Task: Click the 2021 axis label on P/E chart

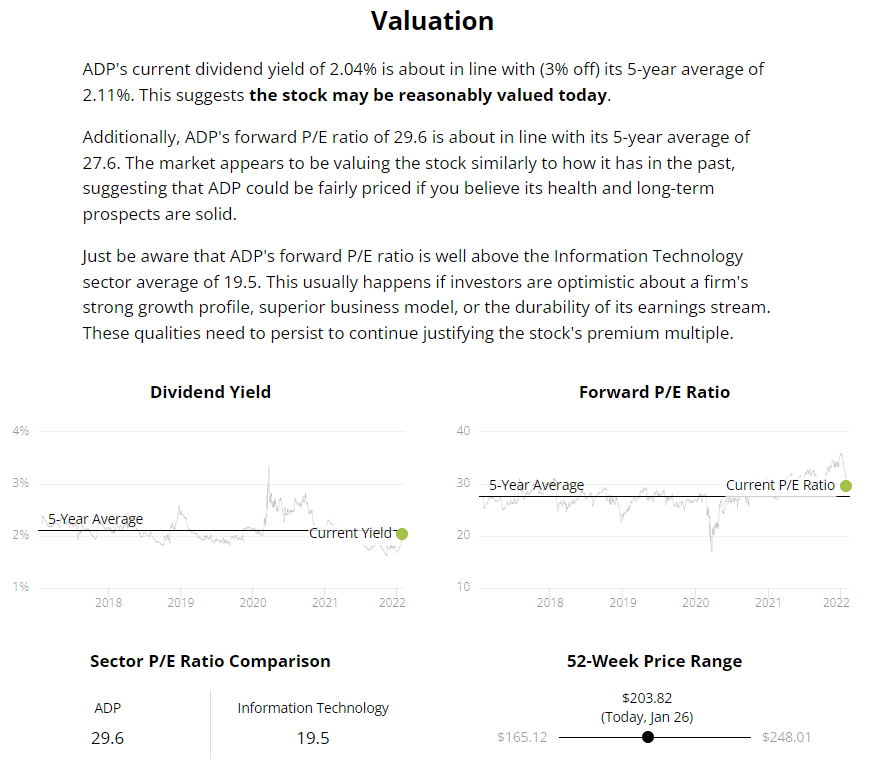Action: (768, 602)
